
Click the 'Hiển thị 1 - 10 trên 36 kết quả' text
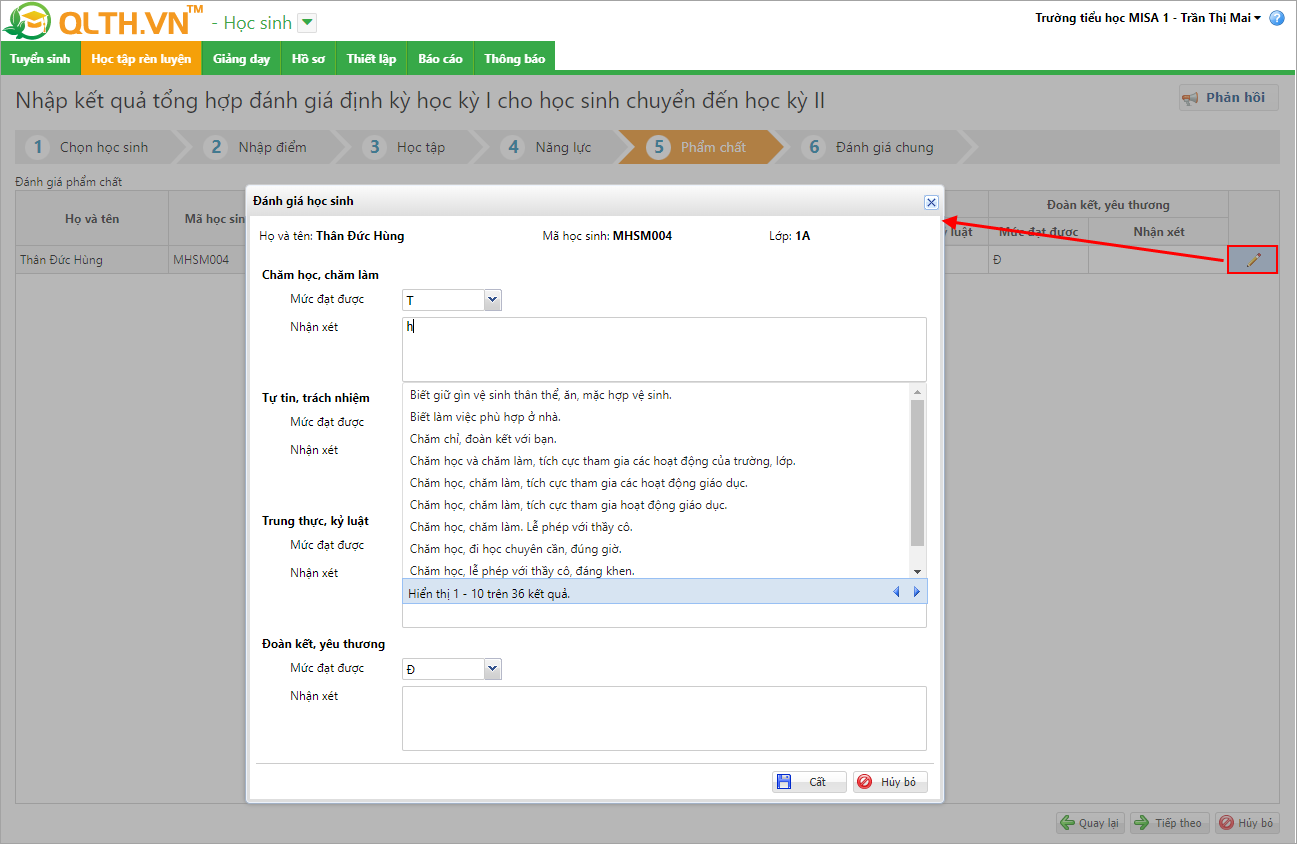490,594
